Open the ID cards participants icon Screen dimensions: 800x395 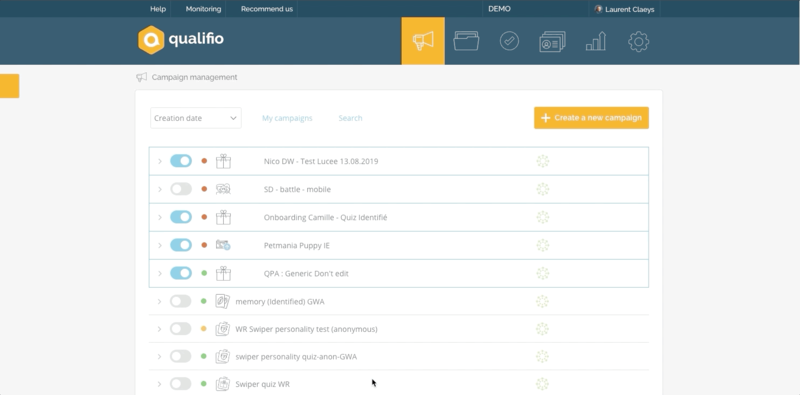pyautogui.click(x=552, y=41)
